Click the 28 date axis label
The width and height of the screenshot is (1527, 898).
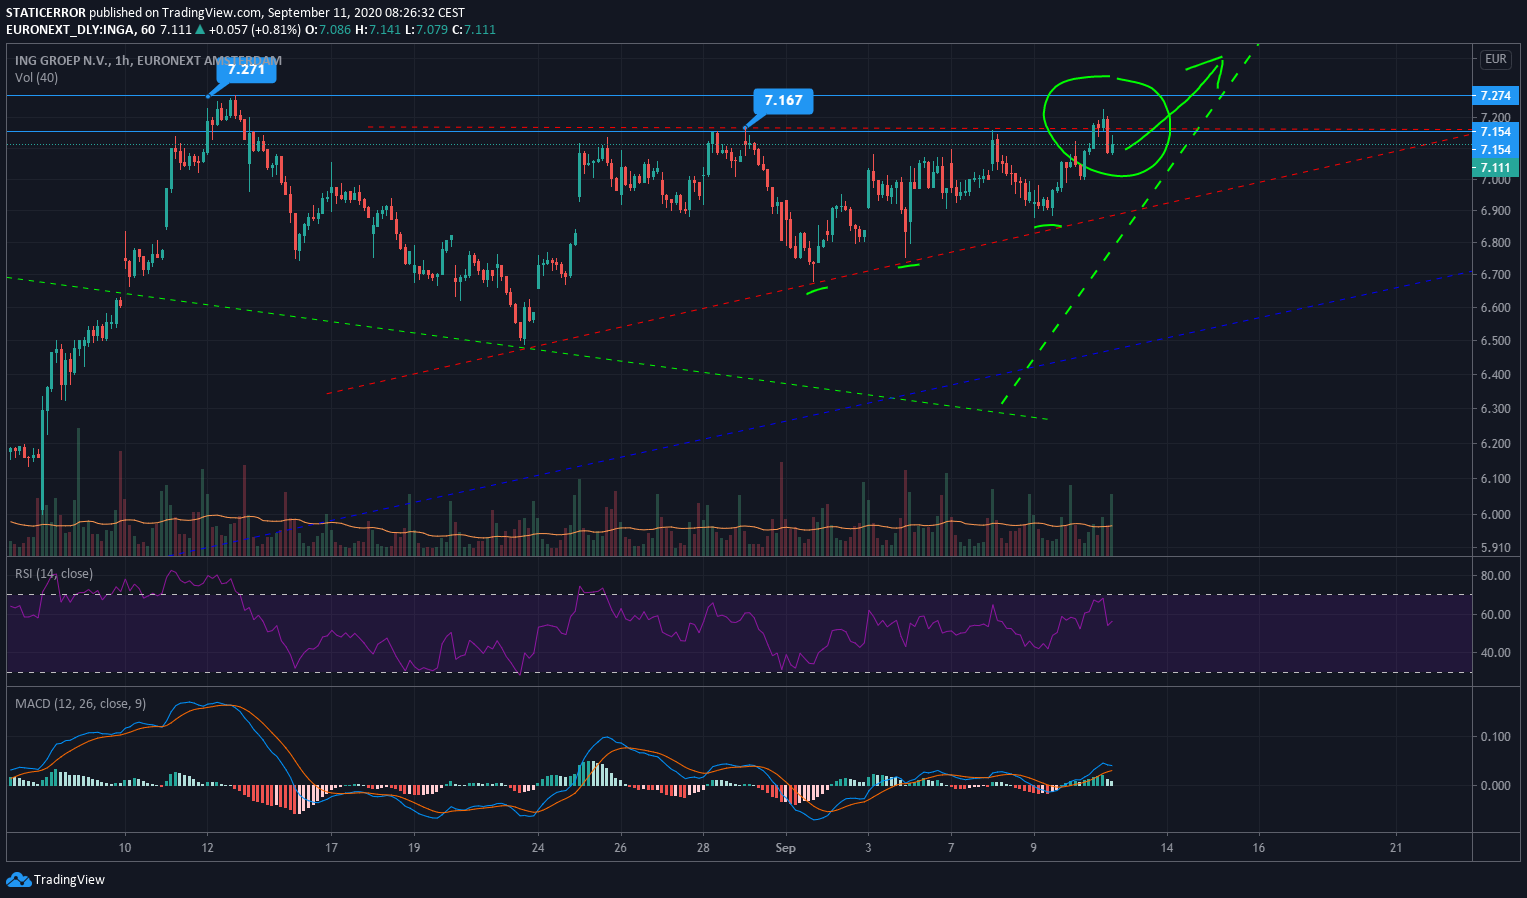pyautogui.click(x=704, y=848)
